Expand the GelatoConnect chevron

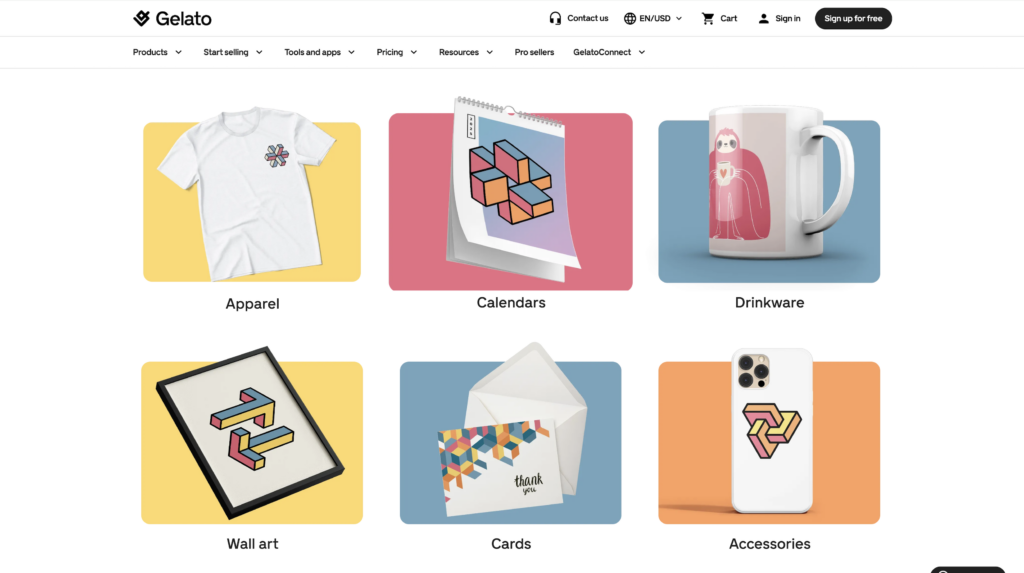(642, 52)
